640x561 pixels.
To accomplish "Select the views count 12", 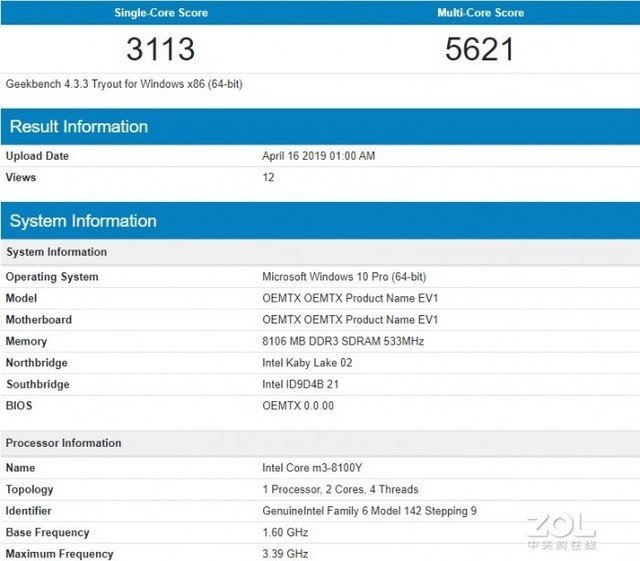I will [268, 178].
